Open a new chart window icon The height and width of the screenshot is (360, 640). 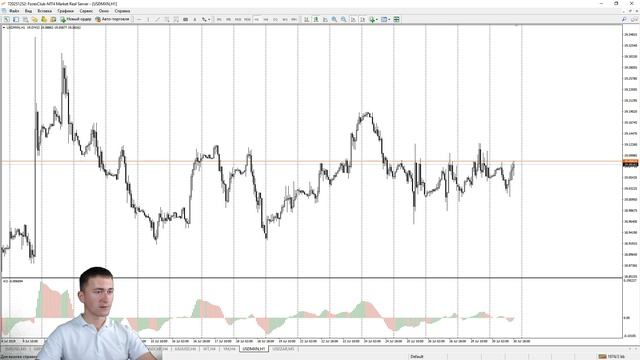[7, 19]
